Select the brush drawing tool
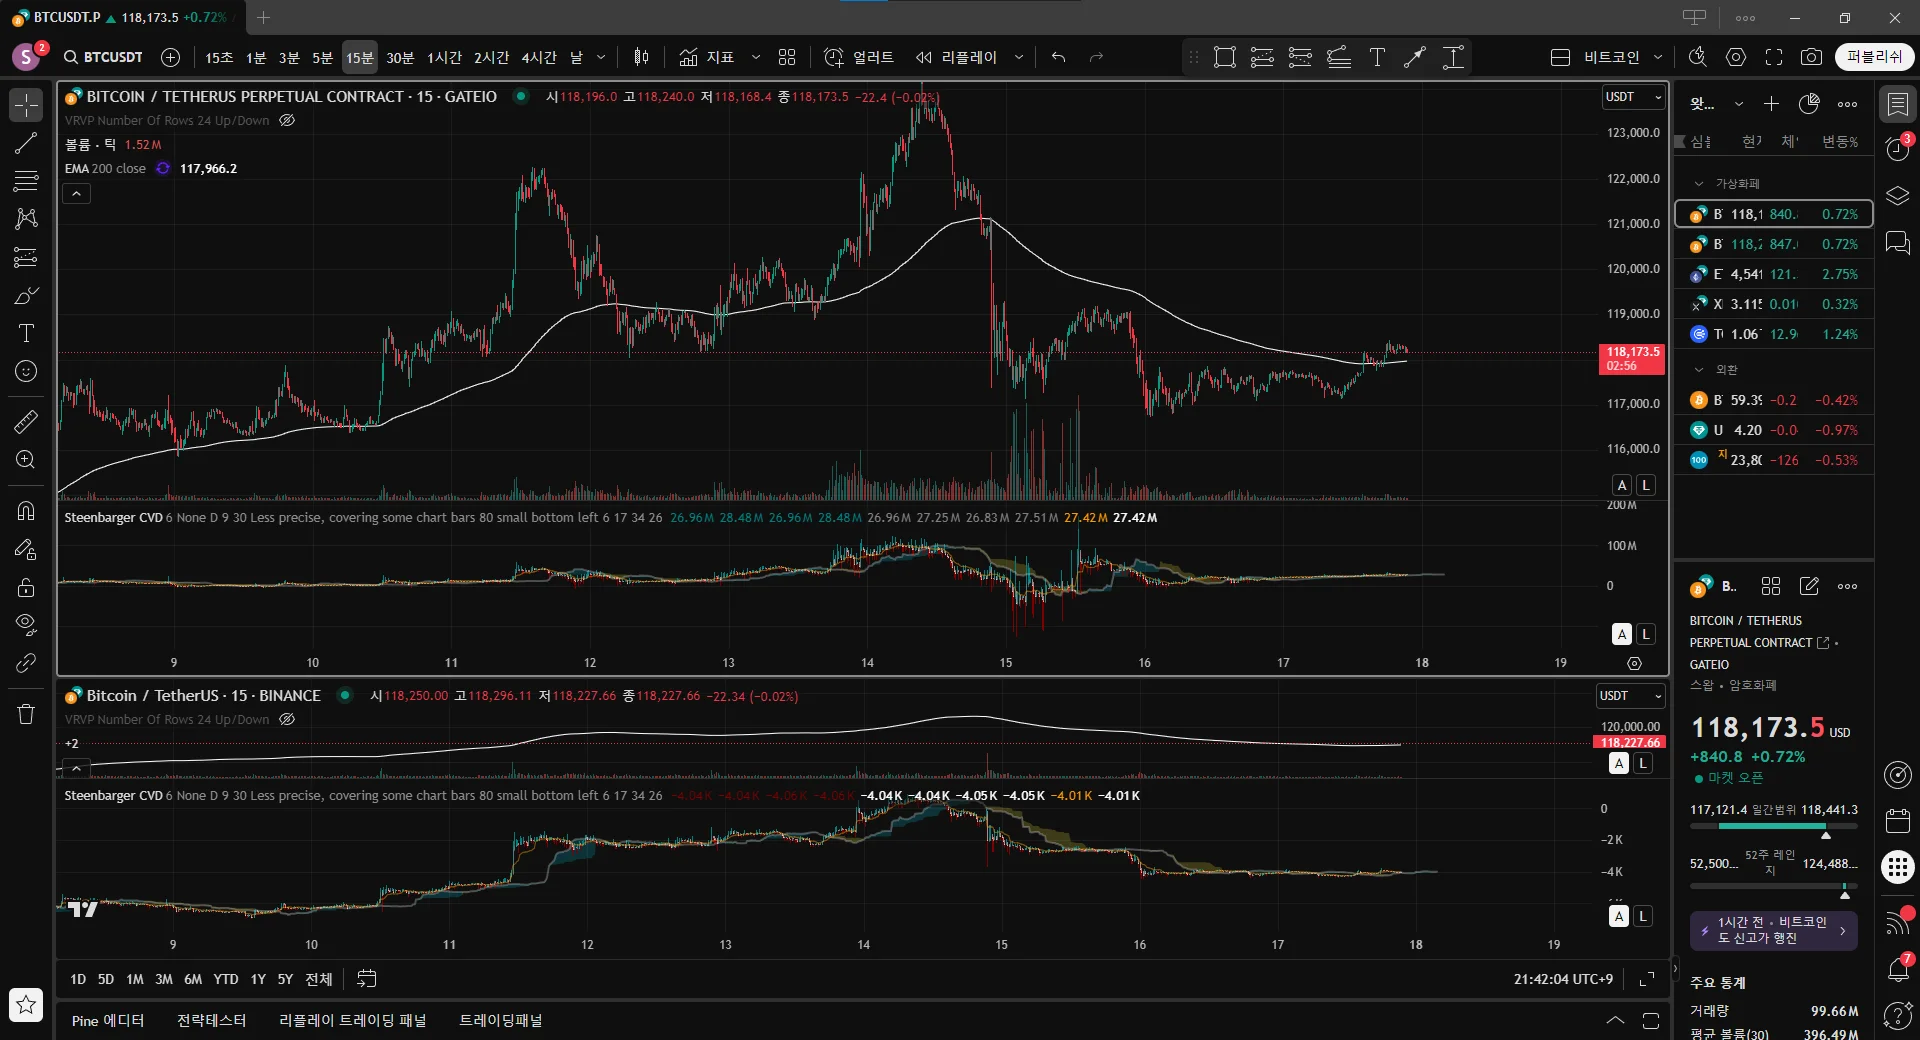Viewport: 1920px width, 1040px height. coord(26,295)
